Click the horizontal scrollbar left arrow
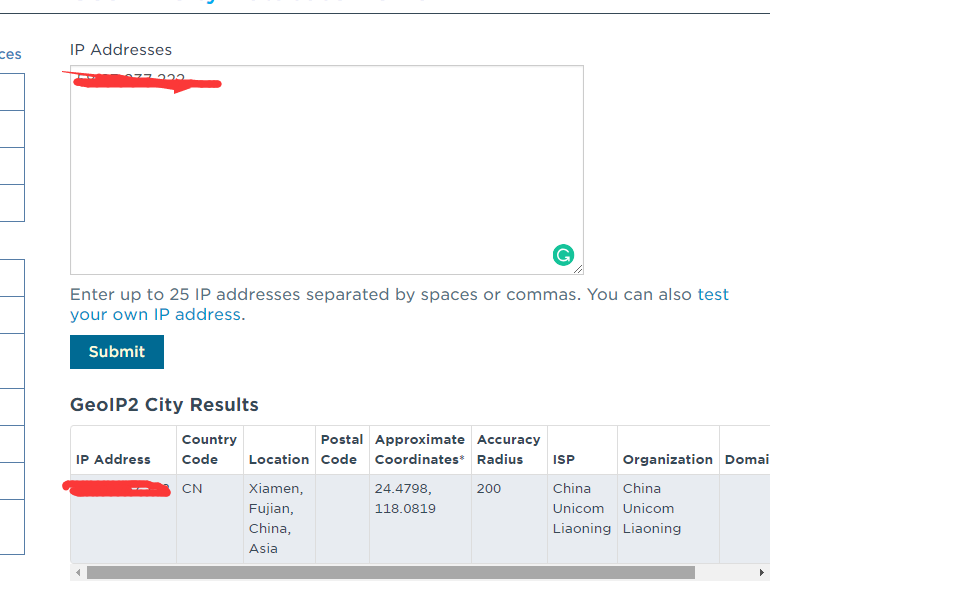Screen dimensions: 957x596 point(78,572)
